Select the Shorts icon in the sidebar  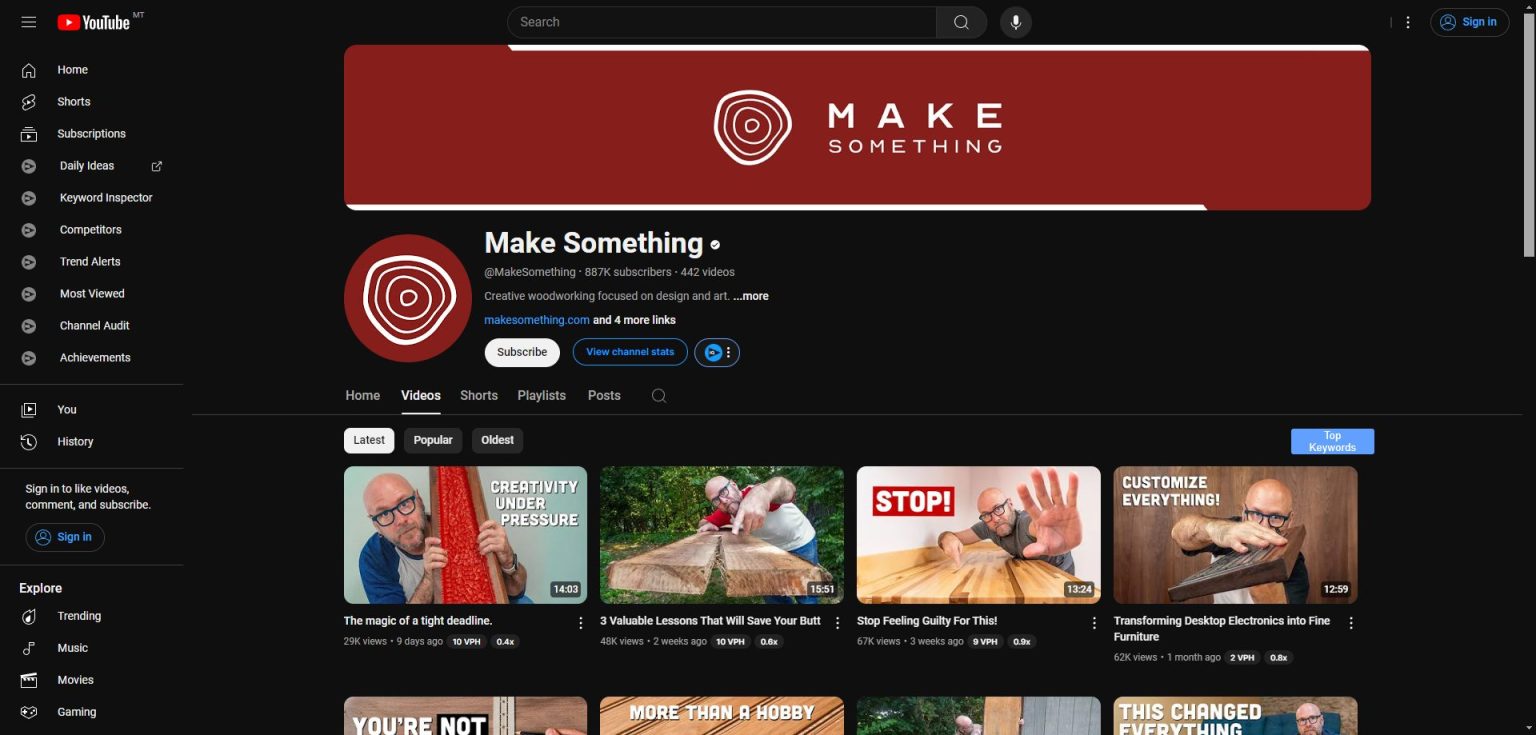(x=28, y=101)
